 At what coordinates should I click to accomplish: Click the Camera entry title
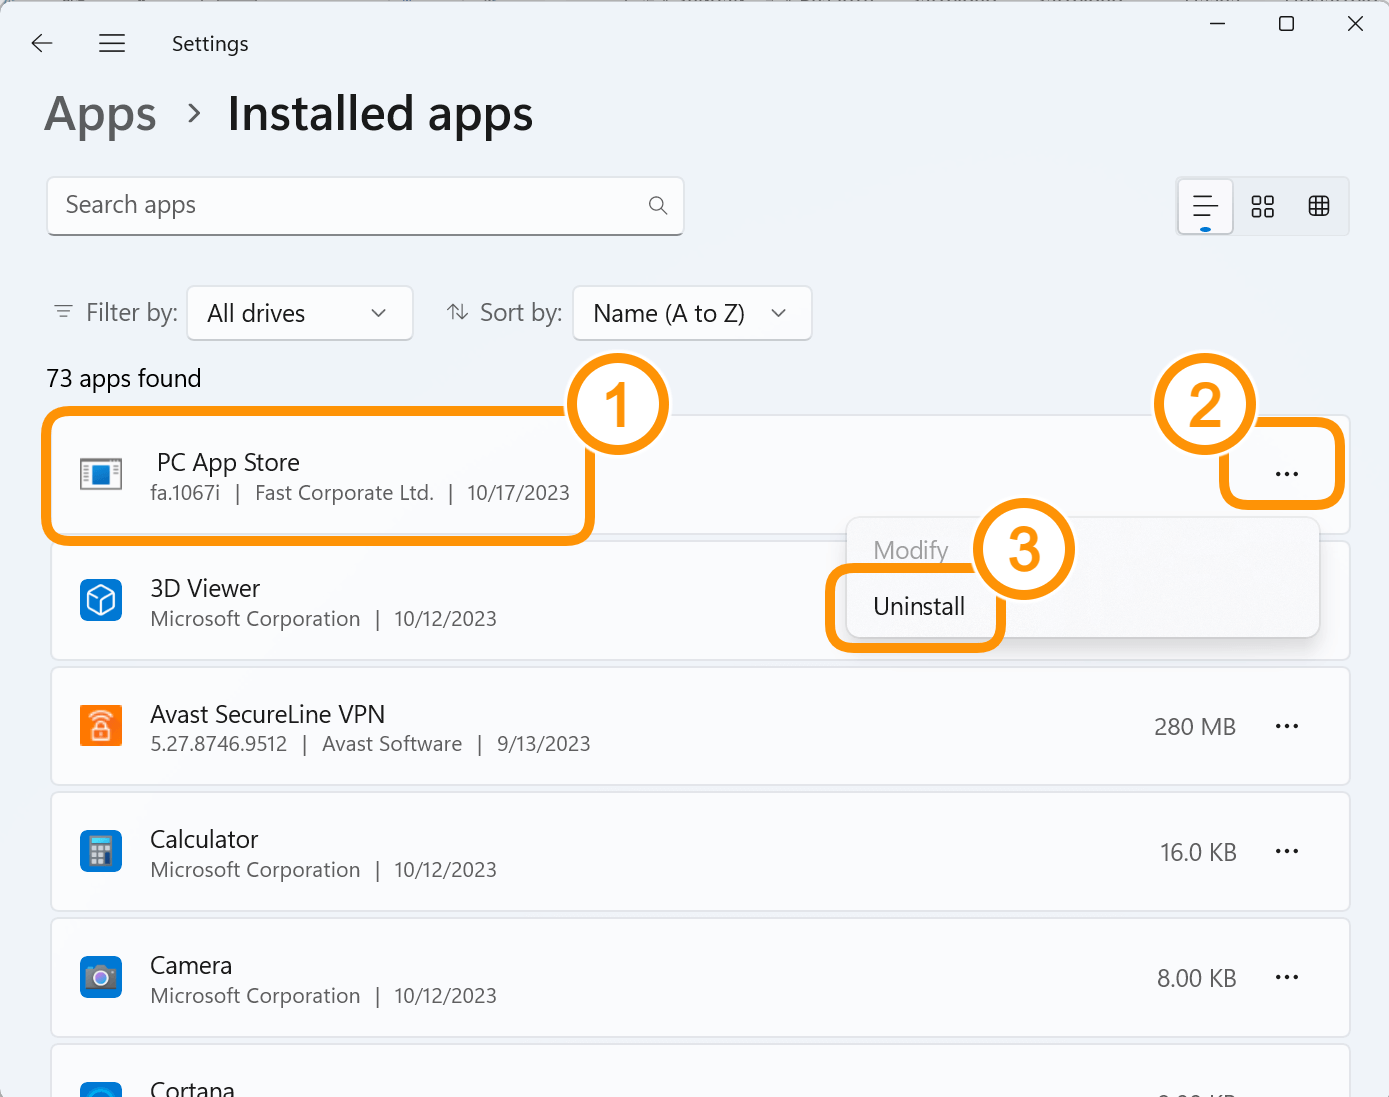click(191, 965)
